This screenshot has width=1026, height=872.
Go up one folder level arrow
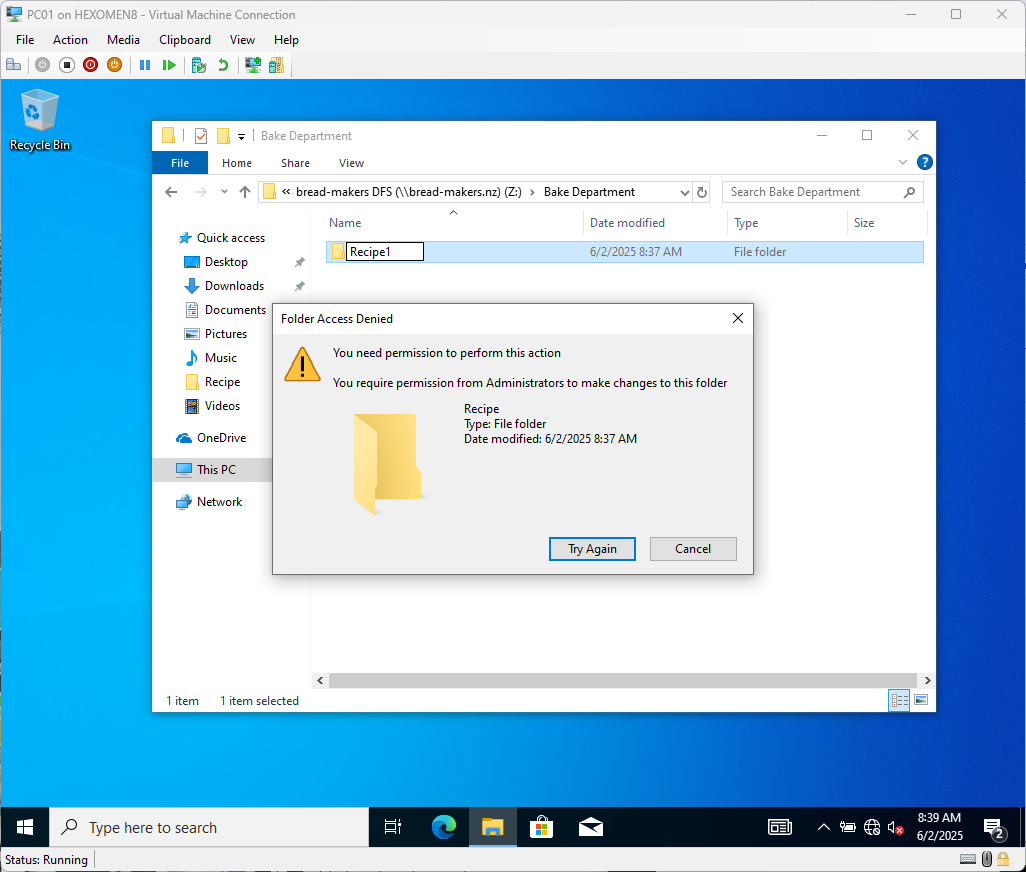(x=245, y=192)
